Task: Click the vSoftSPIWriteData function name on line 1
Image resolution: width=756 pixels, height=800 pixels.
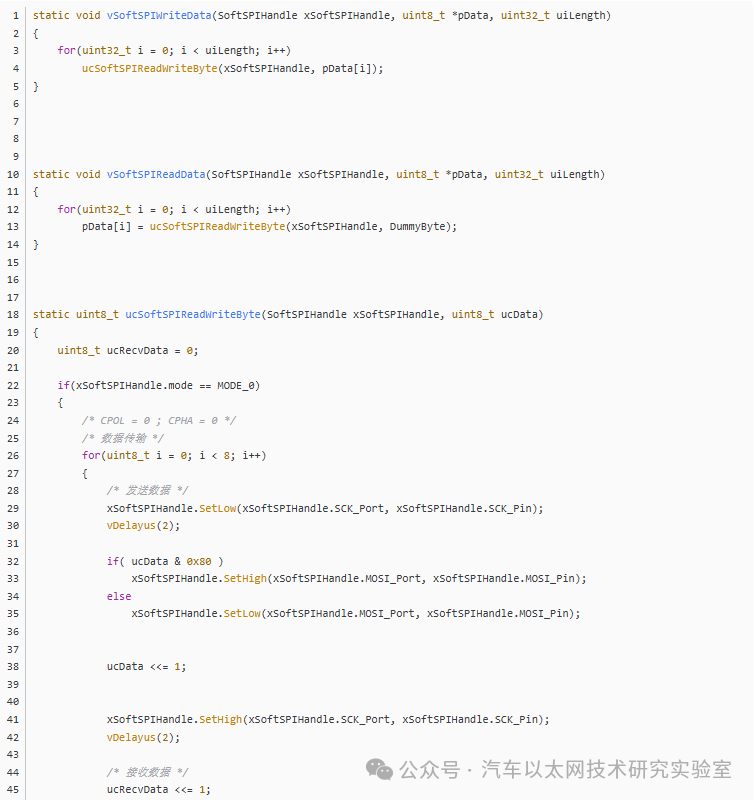Action: click(x=159, y=15)
